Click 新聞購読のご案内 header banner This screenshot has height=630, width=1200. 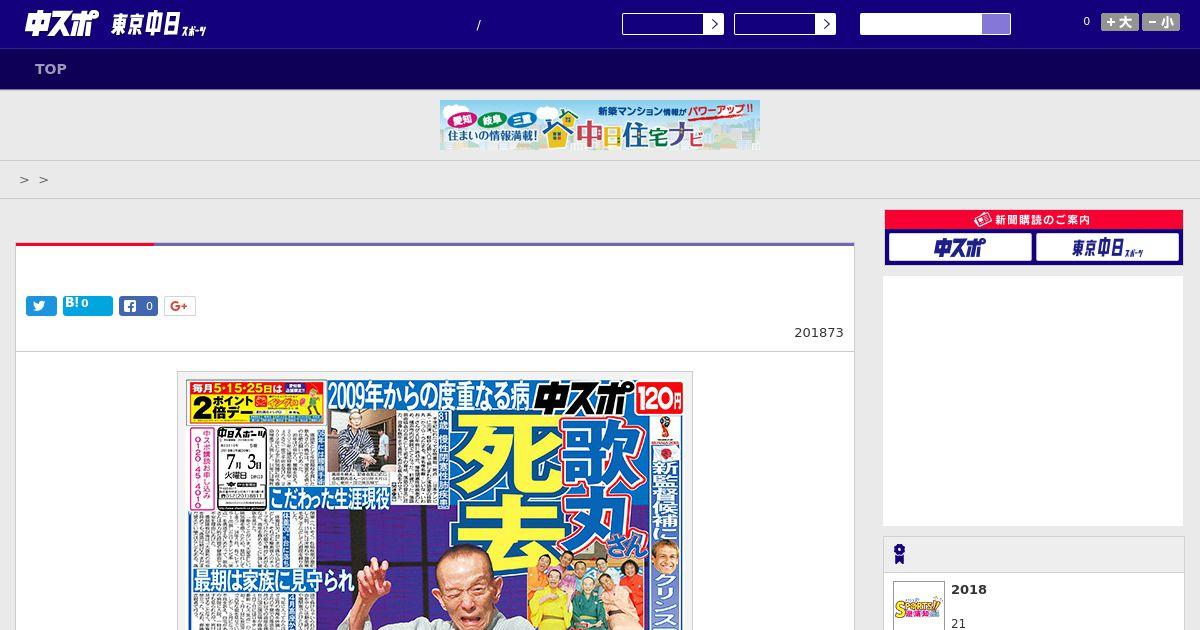pyautogui.click(x=1034, y=219)
